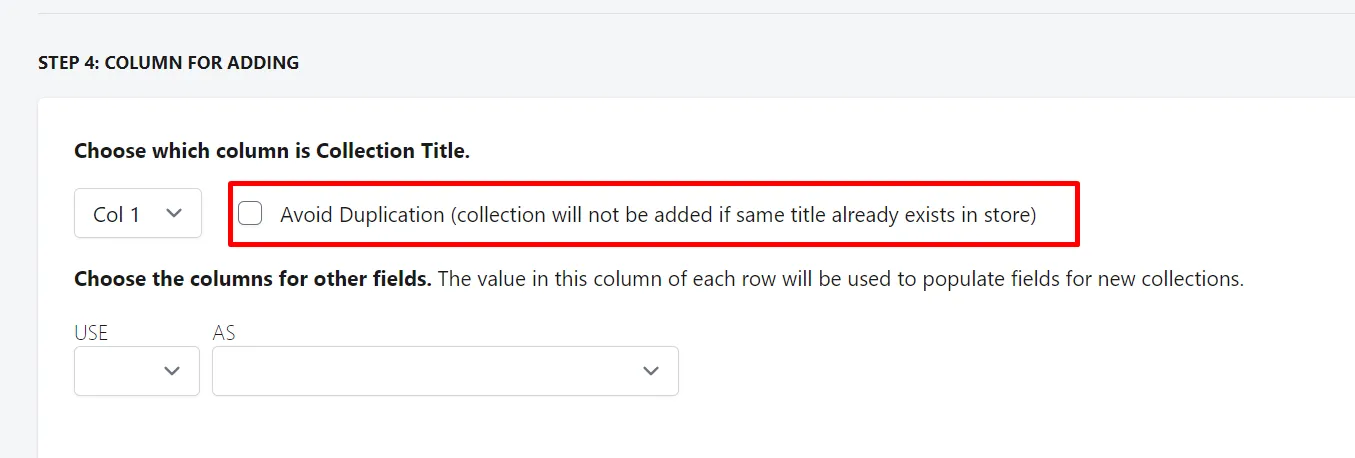Click the bold 'Choose the columns for other fields.' text
The width and height of the screenshot is (1355, 458).
[x=253, y=279]
